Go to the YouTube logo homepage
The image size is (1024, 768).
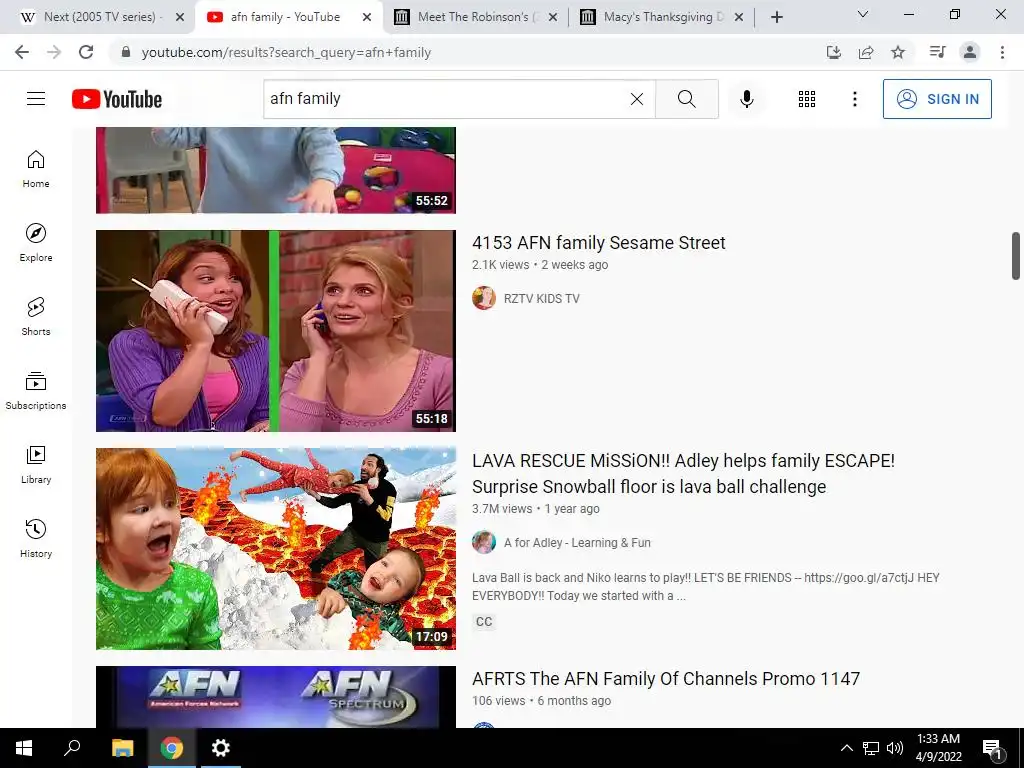(117, 99)
